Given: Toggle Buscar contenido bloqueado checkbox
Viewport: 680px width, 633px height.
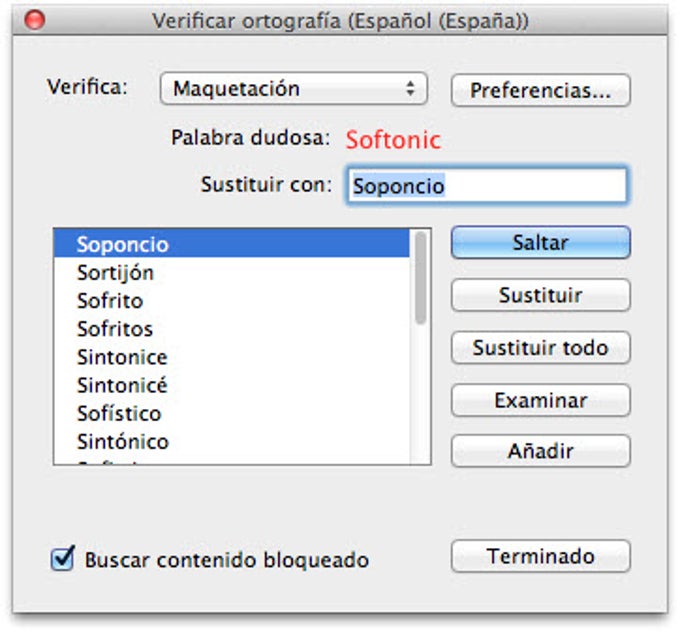Looking at the screenshot, I should [62, 558].
